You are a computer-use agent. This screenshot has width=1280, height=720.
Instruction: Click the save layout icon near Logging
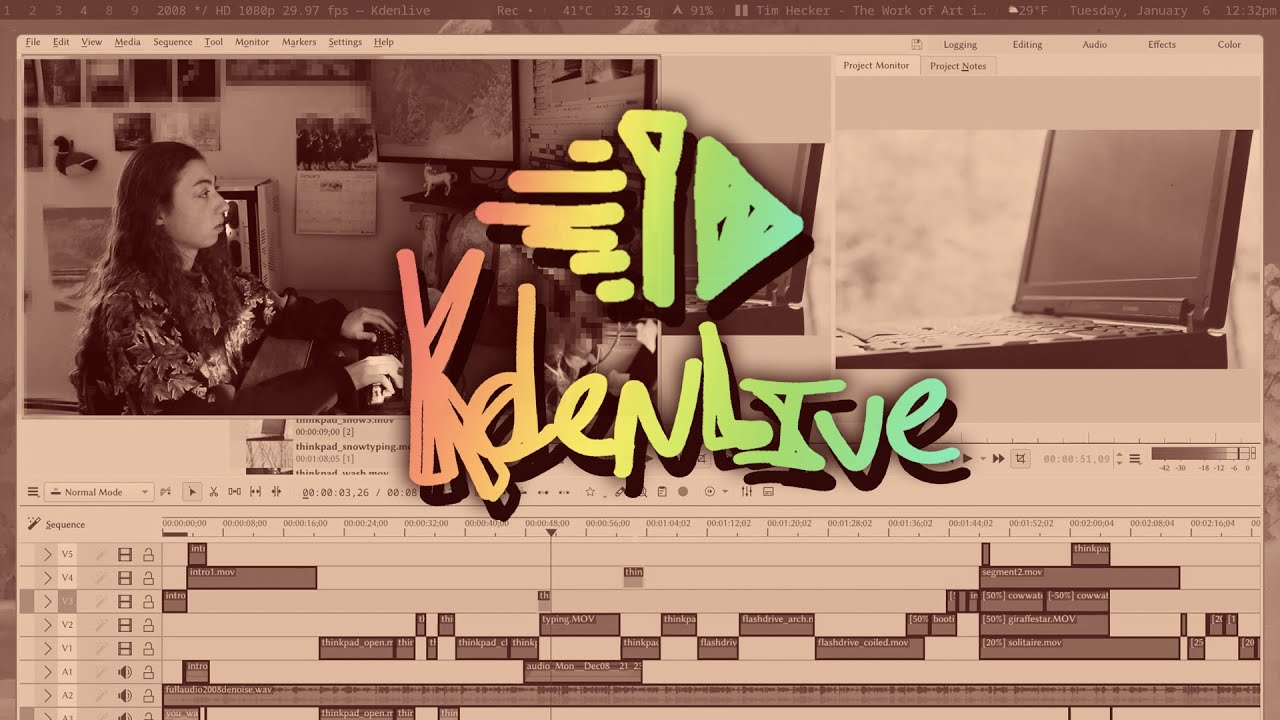coord(917,45)
